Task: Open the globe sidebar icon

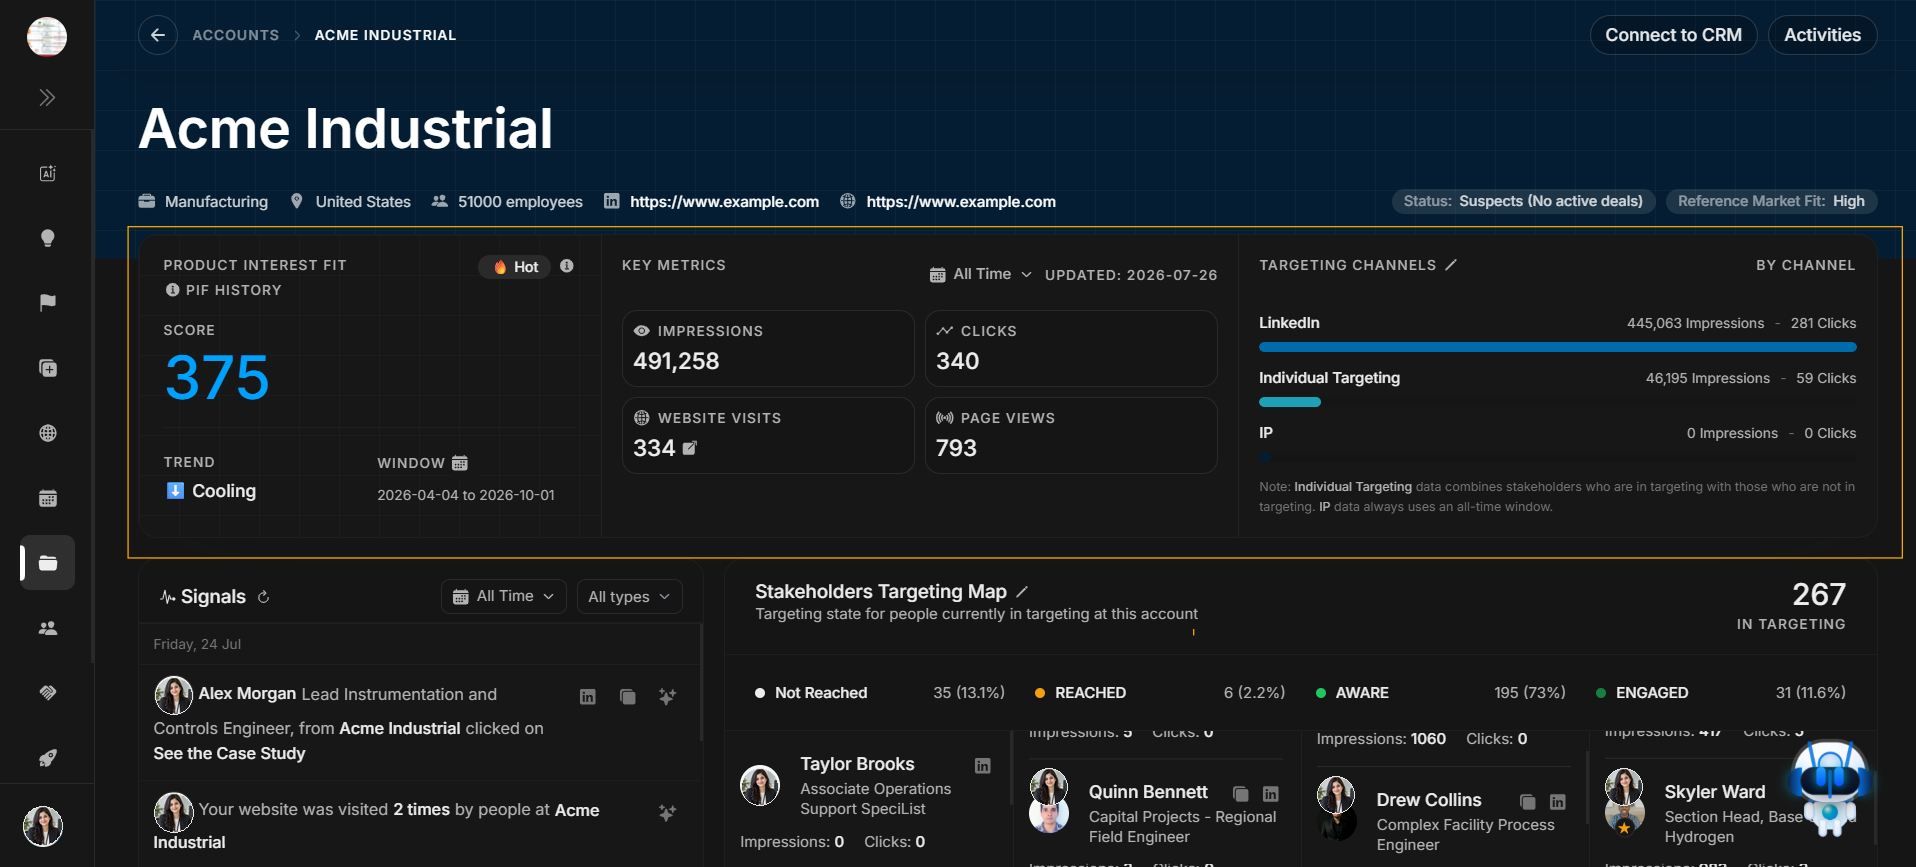Action: pyautogui.click(x=47, y=433)
